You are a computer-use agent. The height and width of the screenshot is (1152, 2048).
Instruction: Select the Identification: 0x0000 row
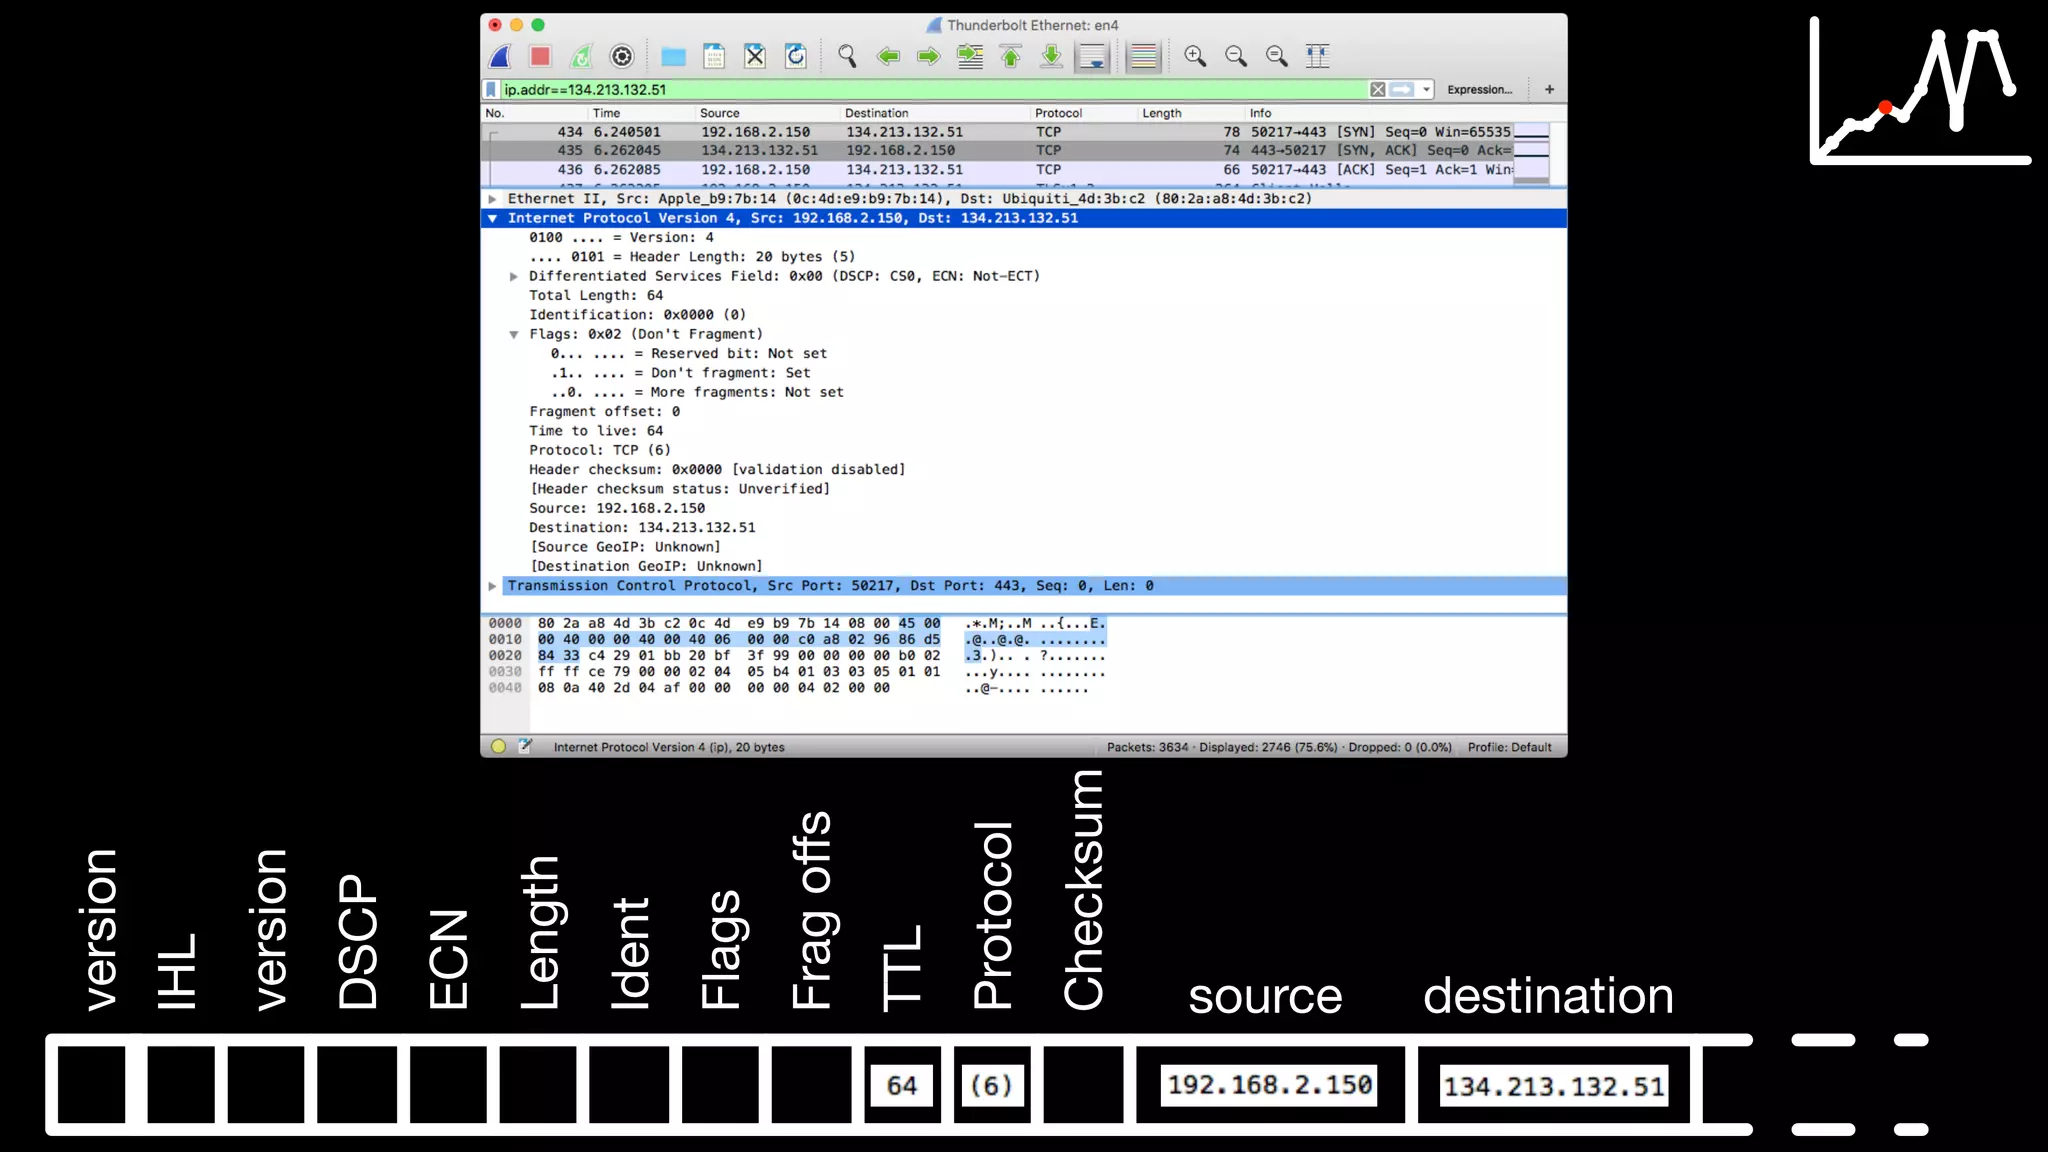click(1024, 315)
